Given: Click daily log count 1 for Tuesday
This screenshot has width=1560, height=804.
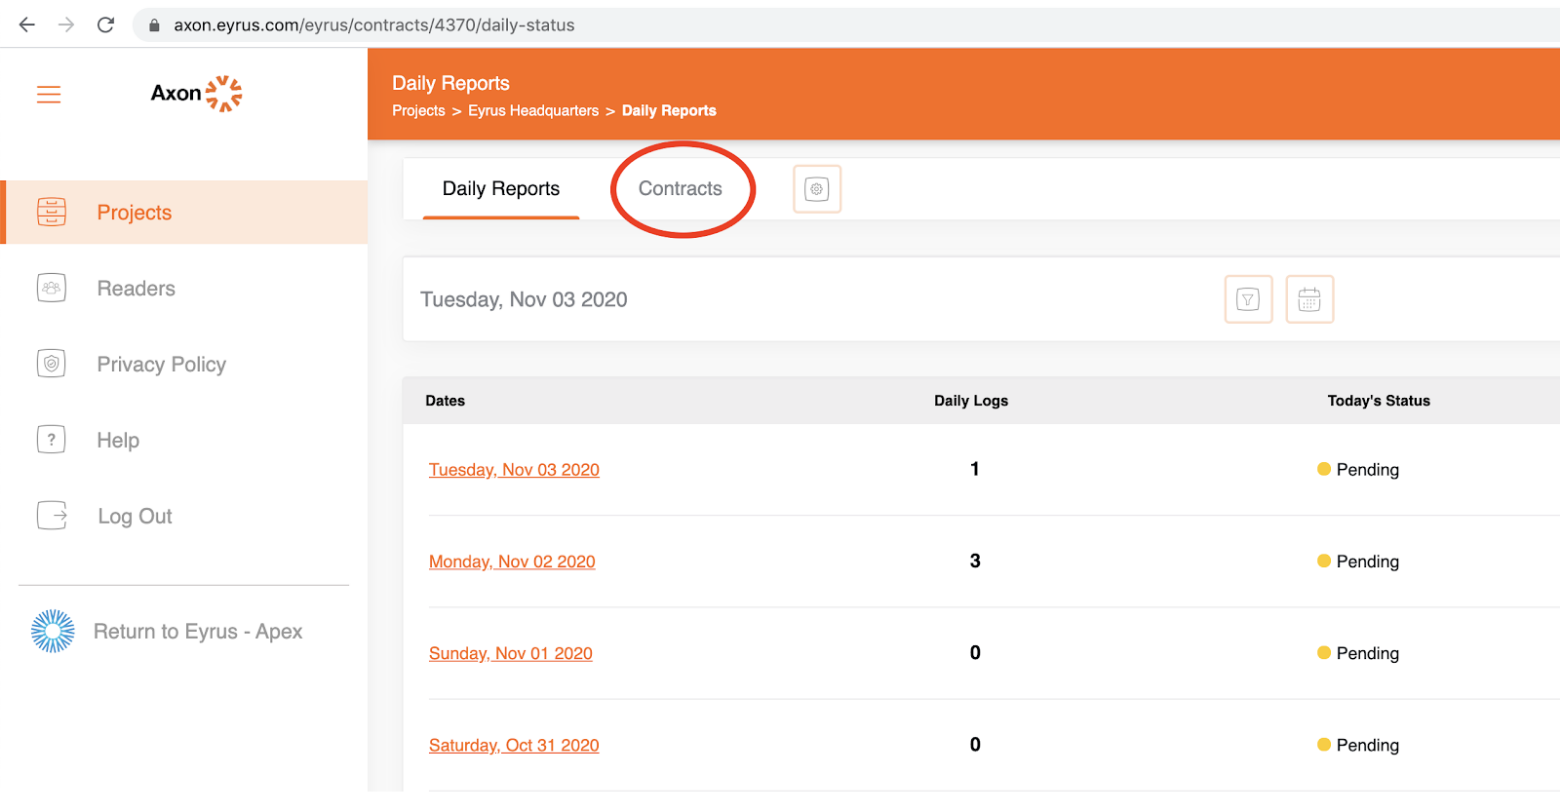Looking at the screenshot, I should tap(975, 469).
